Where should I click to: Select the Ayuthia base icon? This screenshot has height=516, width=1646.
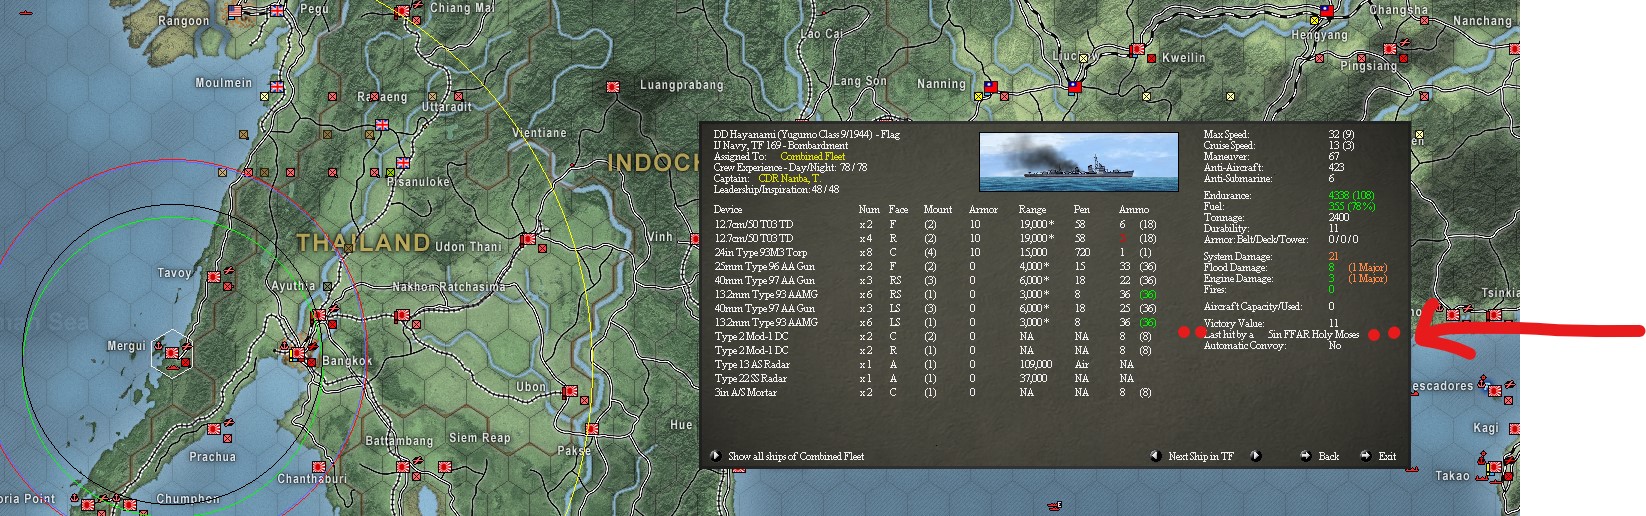pos(319,314)
